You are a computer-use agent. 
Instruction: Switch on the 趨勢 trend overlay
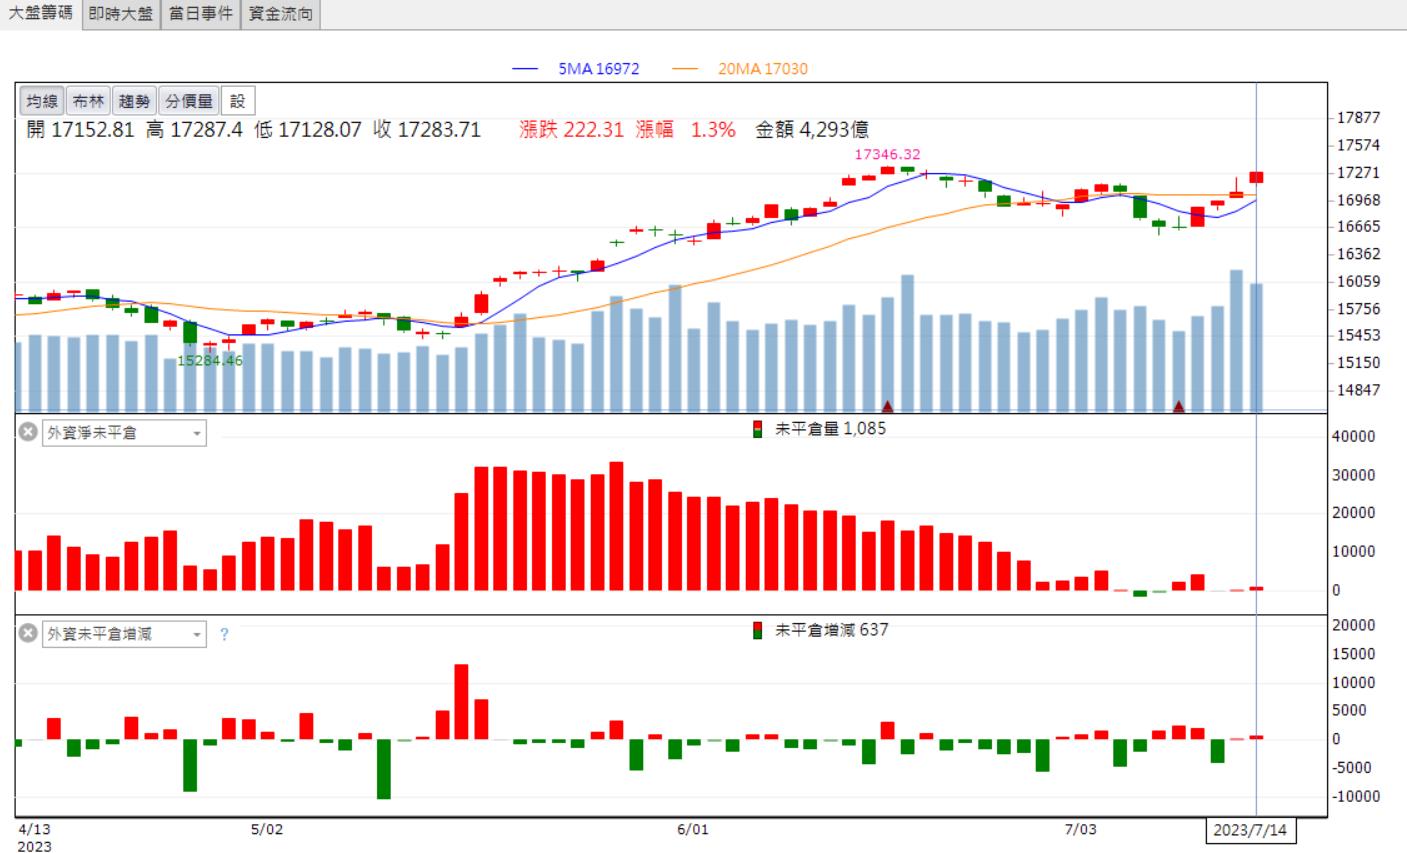134,101
